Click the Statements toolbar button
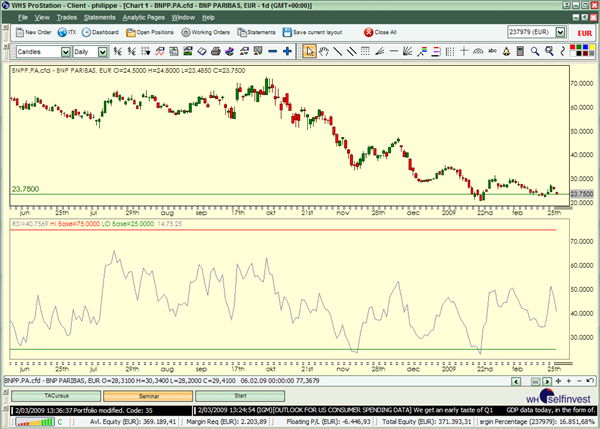This screenshot has height=429, width=600. pyautogui.click(x=256, y=33)
